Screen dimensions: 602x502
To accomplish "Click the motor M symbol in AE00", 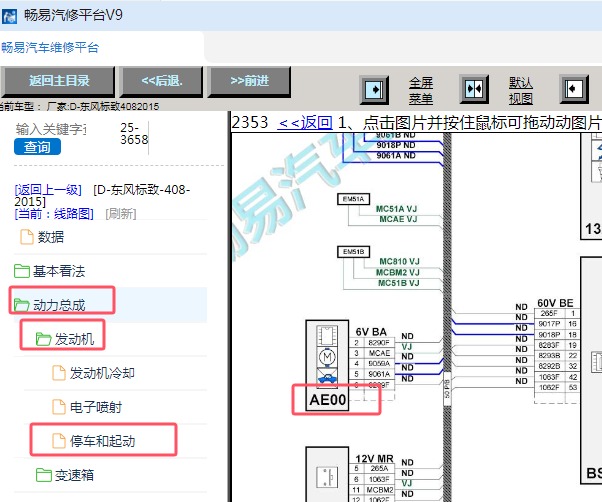I will (327, 357).
